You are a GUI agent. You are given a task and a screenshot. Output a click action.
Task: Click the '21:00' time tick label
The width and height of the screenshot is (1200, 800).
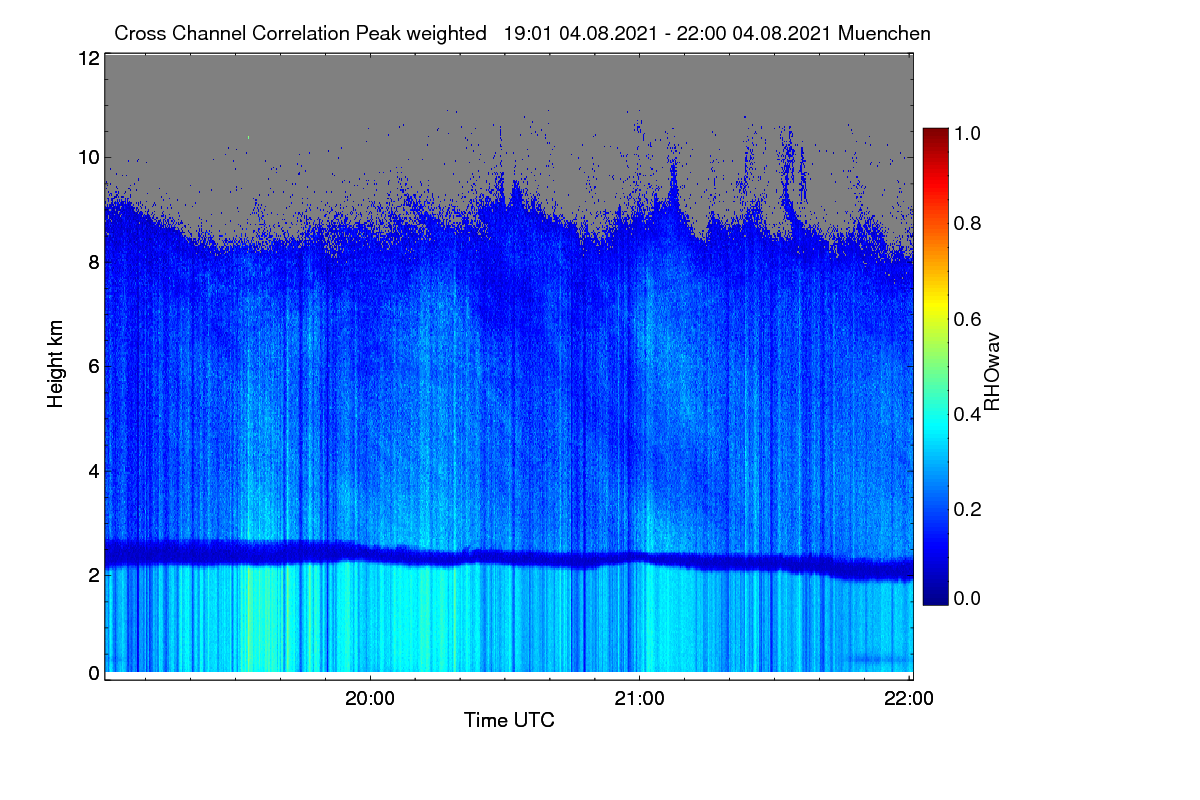(640, 699)
